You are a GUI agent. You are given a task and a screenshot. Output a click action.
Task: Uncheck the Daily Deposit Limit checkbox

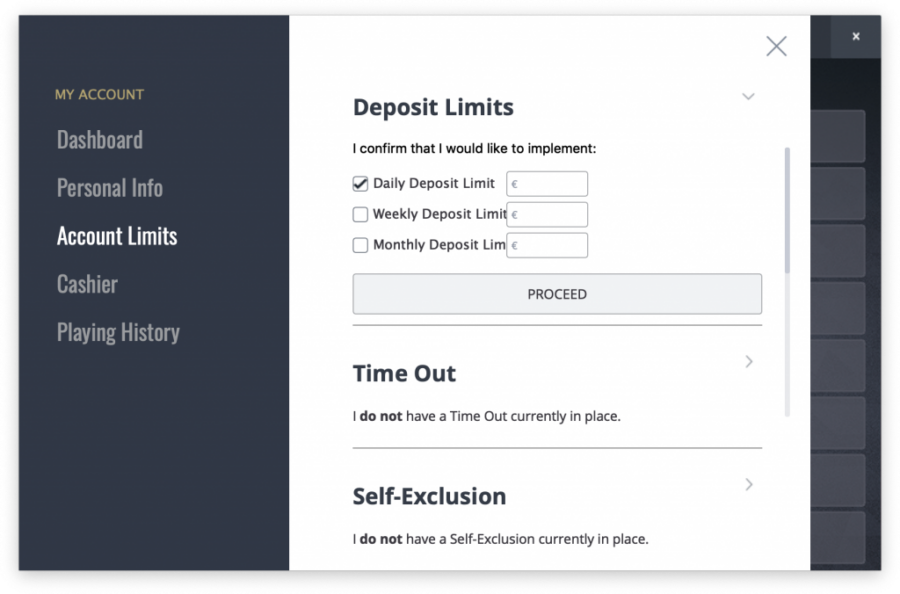pos(360,184)
